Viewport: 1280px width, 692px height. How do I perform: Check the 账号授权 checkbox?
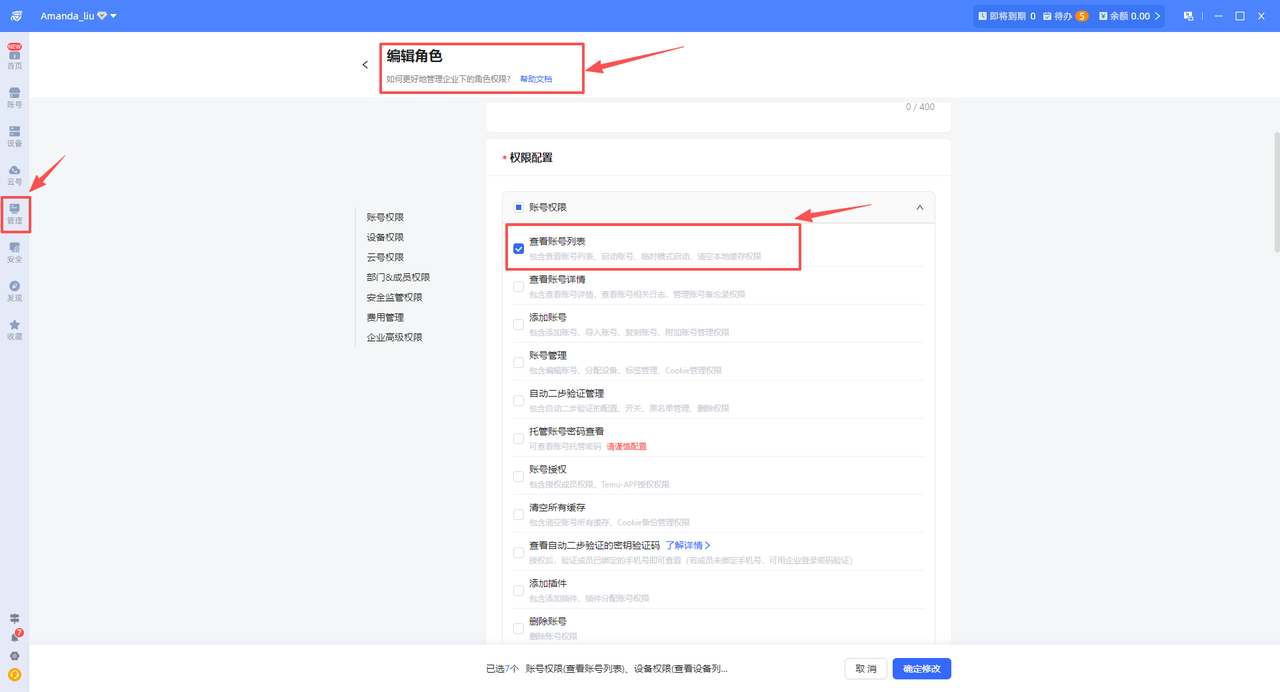(519, 477)
